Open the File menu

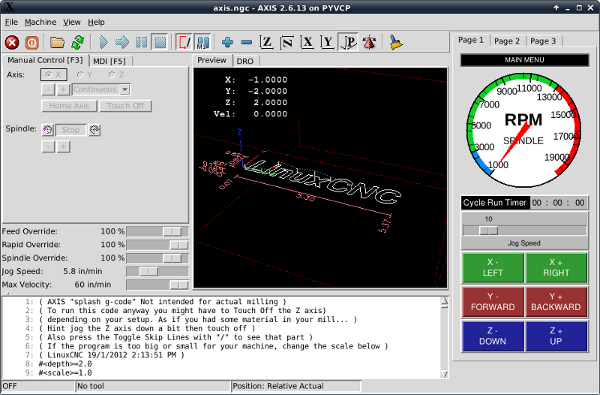(x=11, y=22)
